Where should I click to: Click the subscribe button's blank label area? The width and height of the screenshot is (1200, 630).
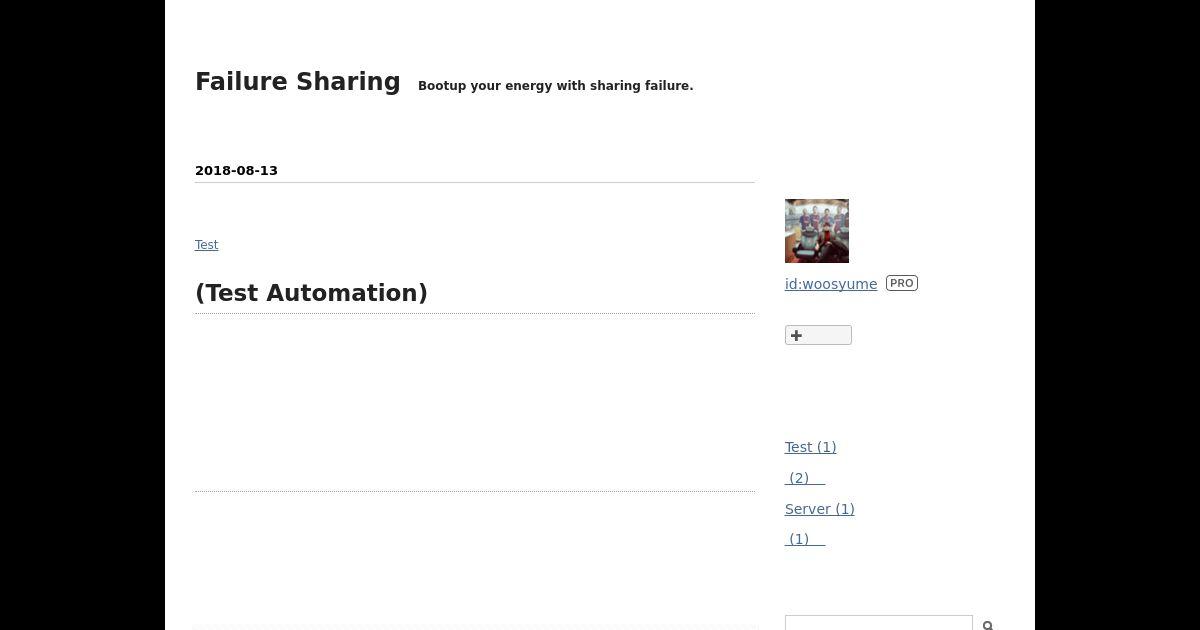[x=827, y=336]
